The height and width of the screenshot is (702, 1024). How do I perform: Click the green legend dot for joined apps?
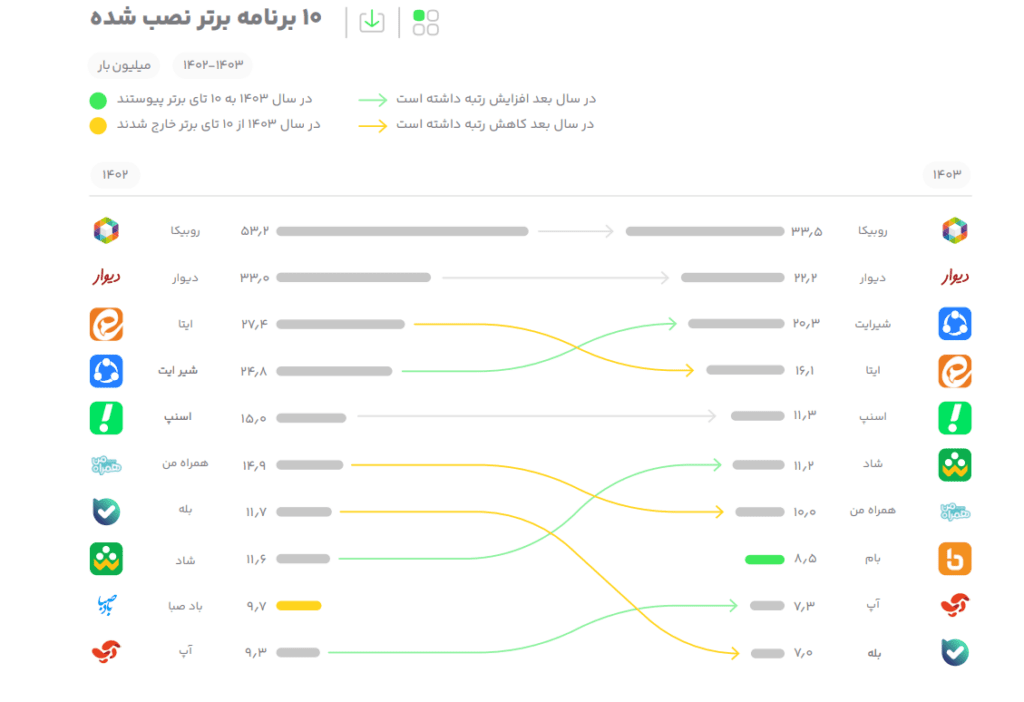(x=98, y=100)
